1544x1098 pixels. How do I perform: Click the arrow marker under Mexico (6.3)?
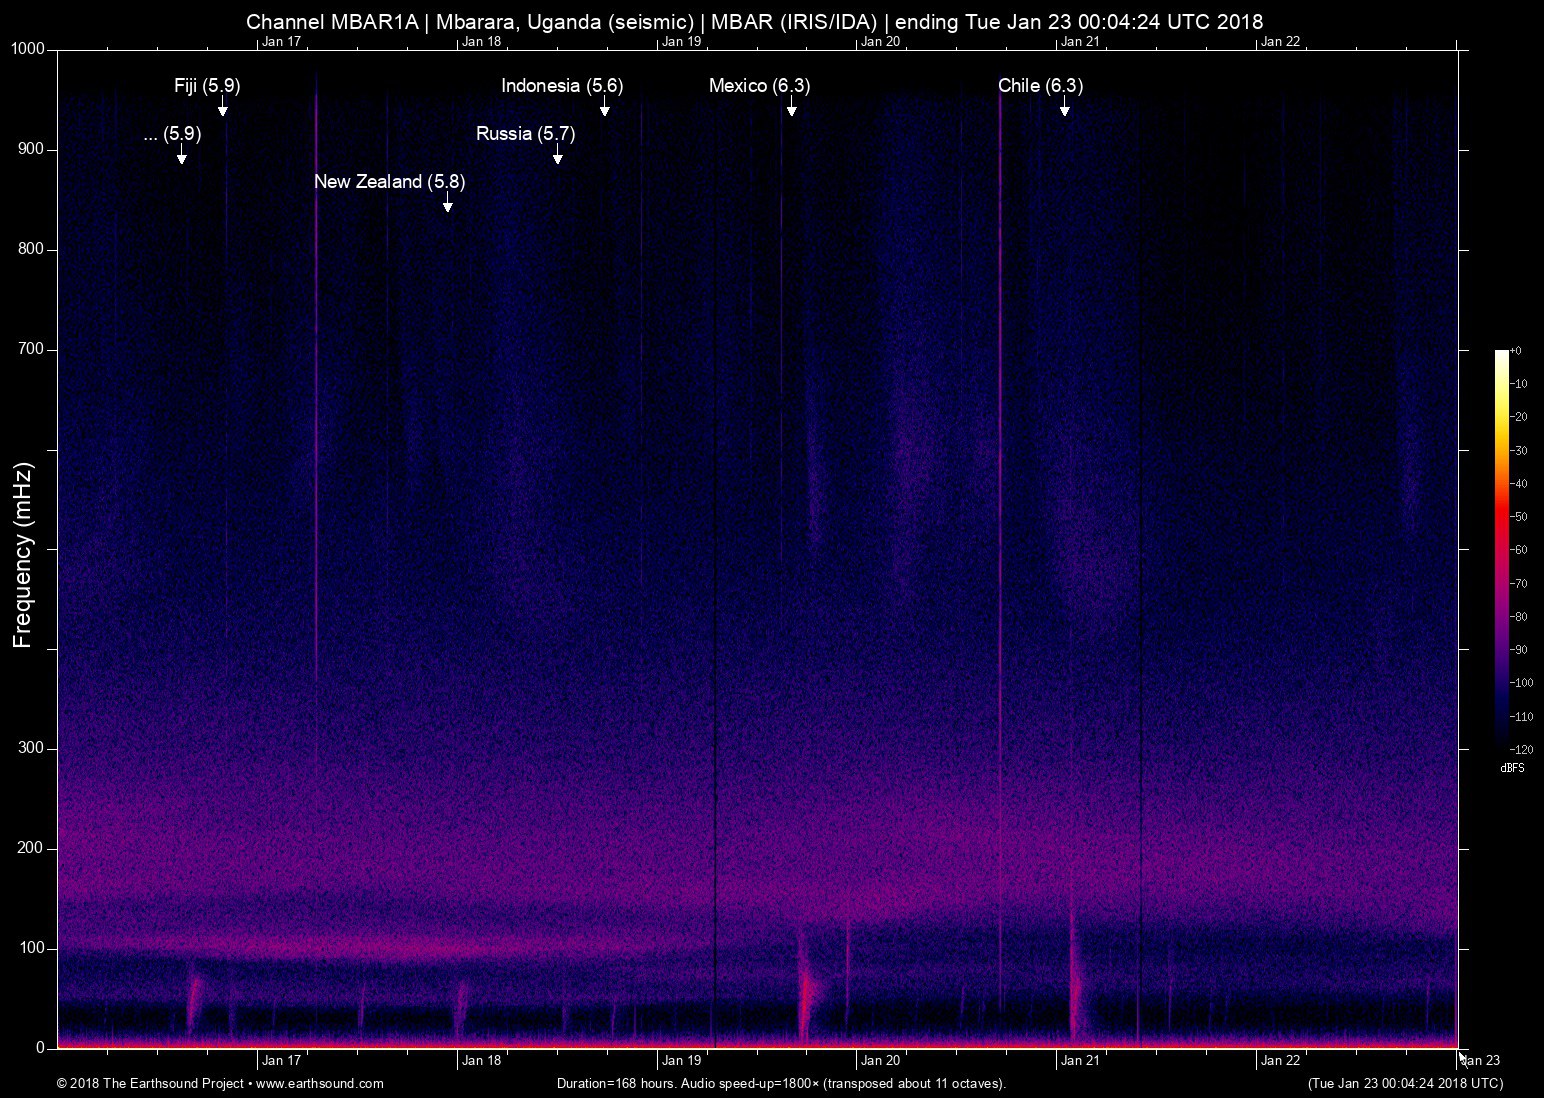[x=791, y=108]
